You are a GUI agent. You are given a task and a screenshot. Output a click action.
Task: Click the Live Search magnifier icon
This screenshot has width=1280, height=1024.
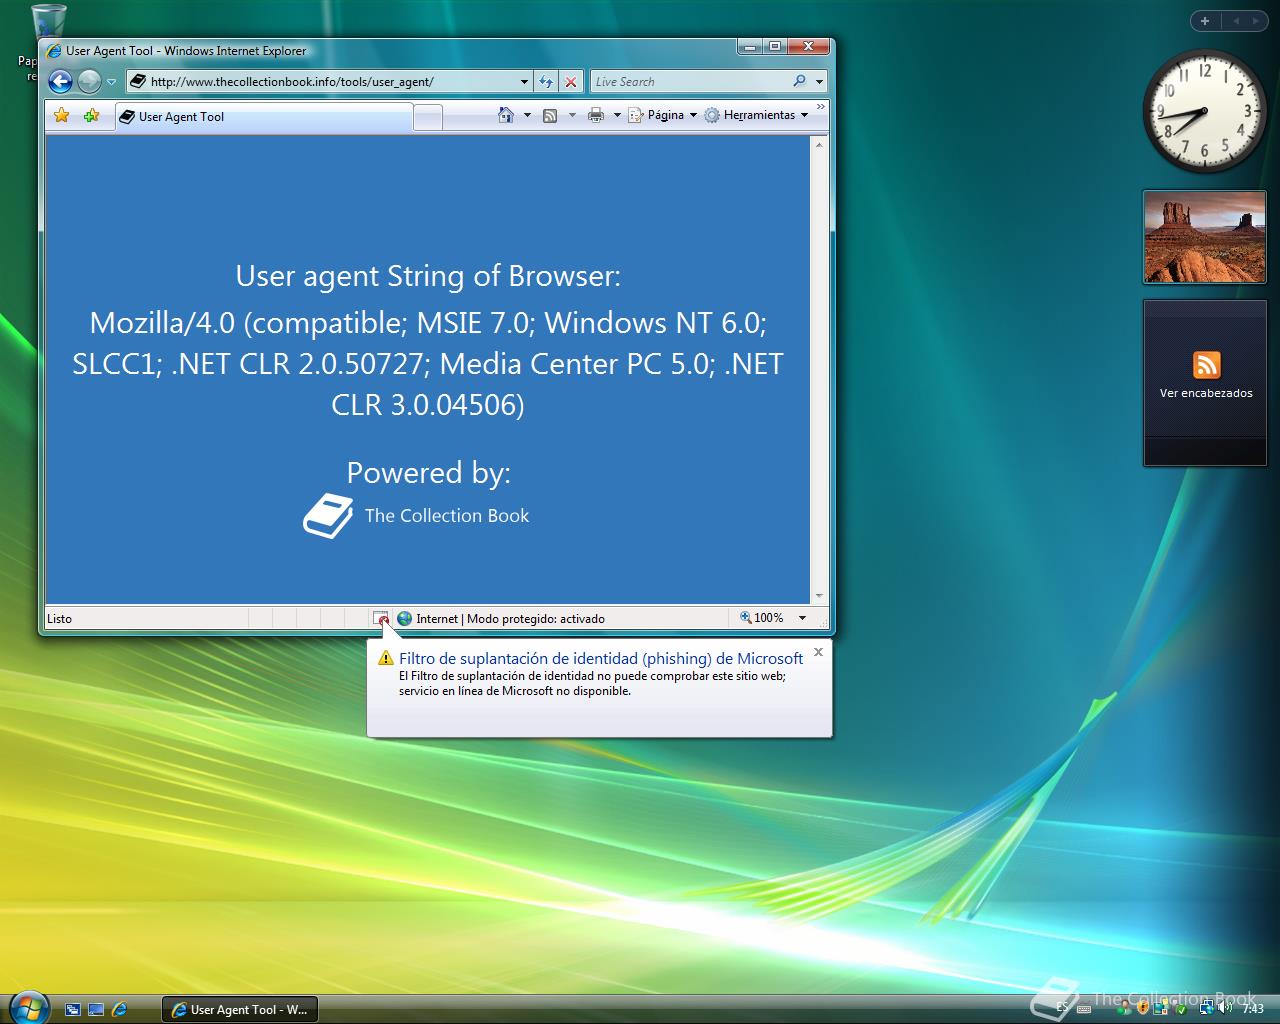(799, 82)
